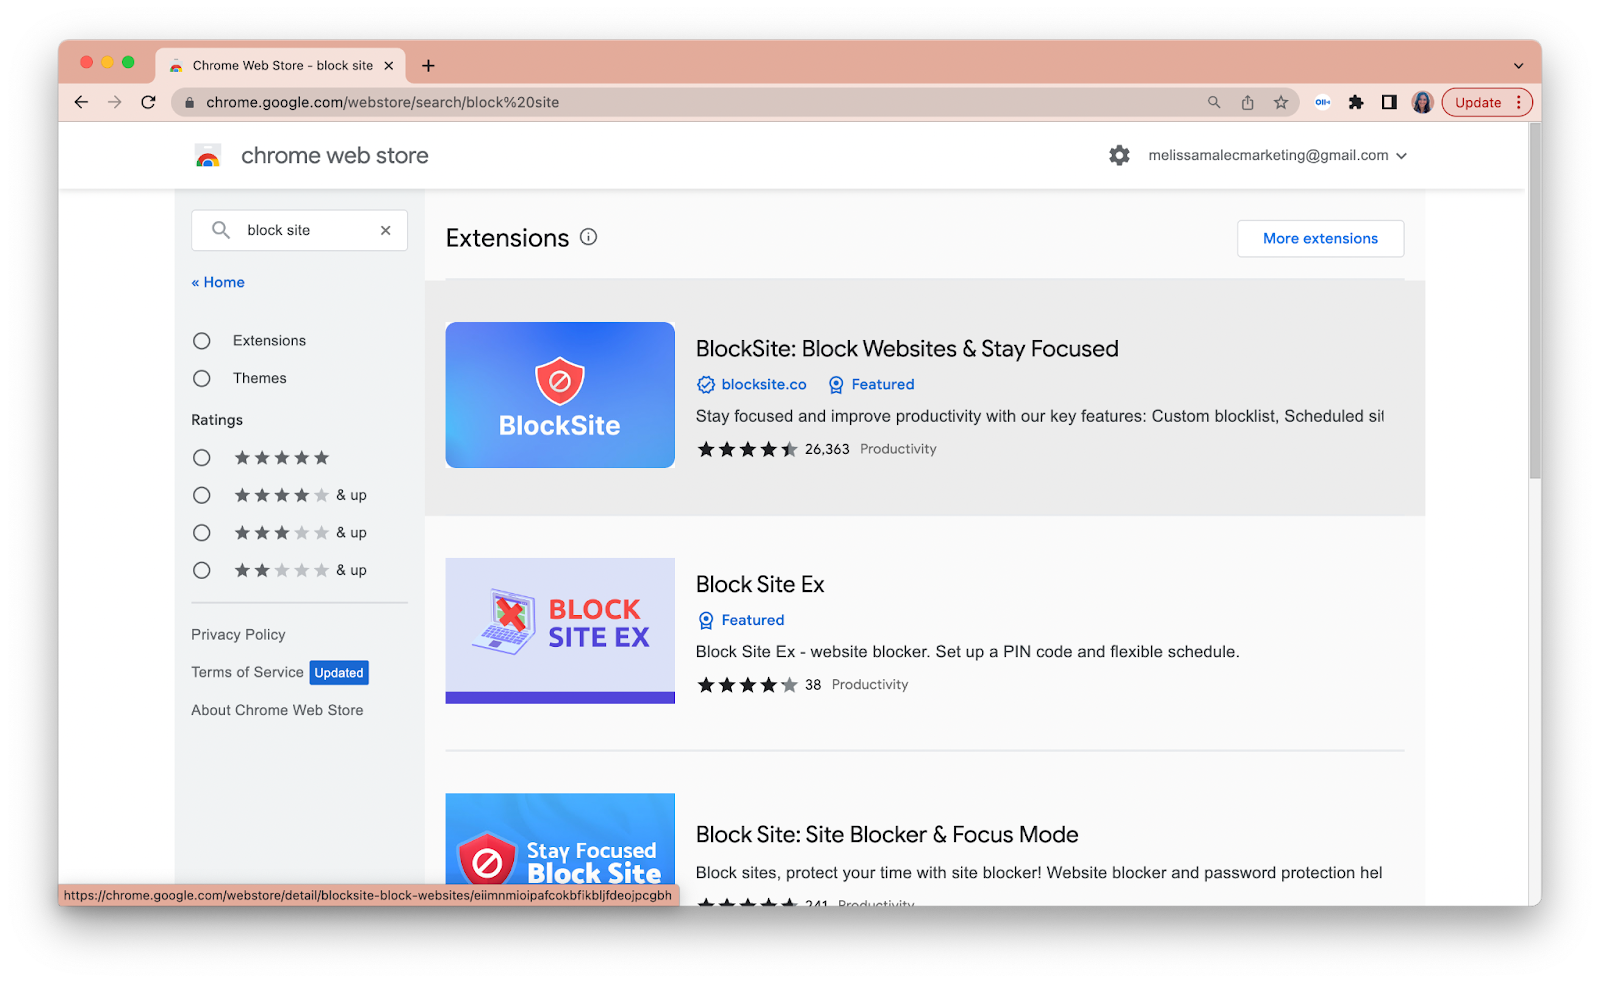Viewport: 1600px width, 983px height.
Task: Open About Chrome Web Store
Action: (277, 710)
